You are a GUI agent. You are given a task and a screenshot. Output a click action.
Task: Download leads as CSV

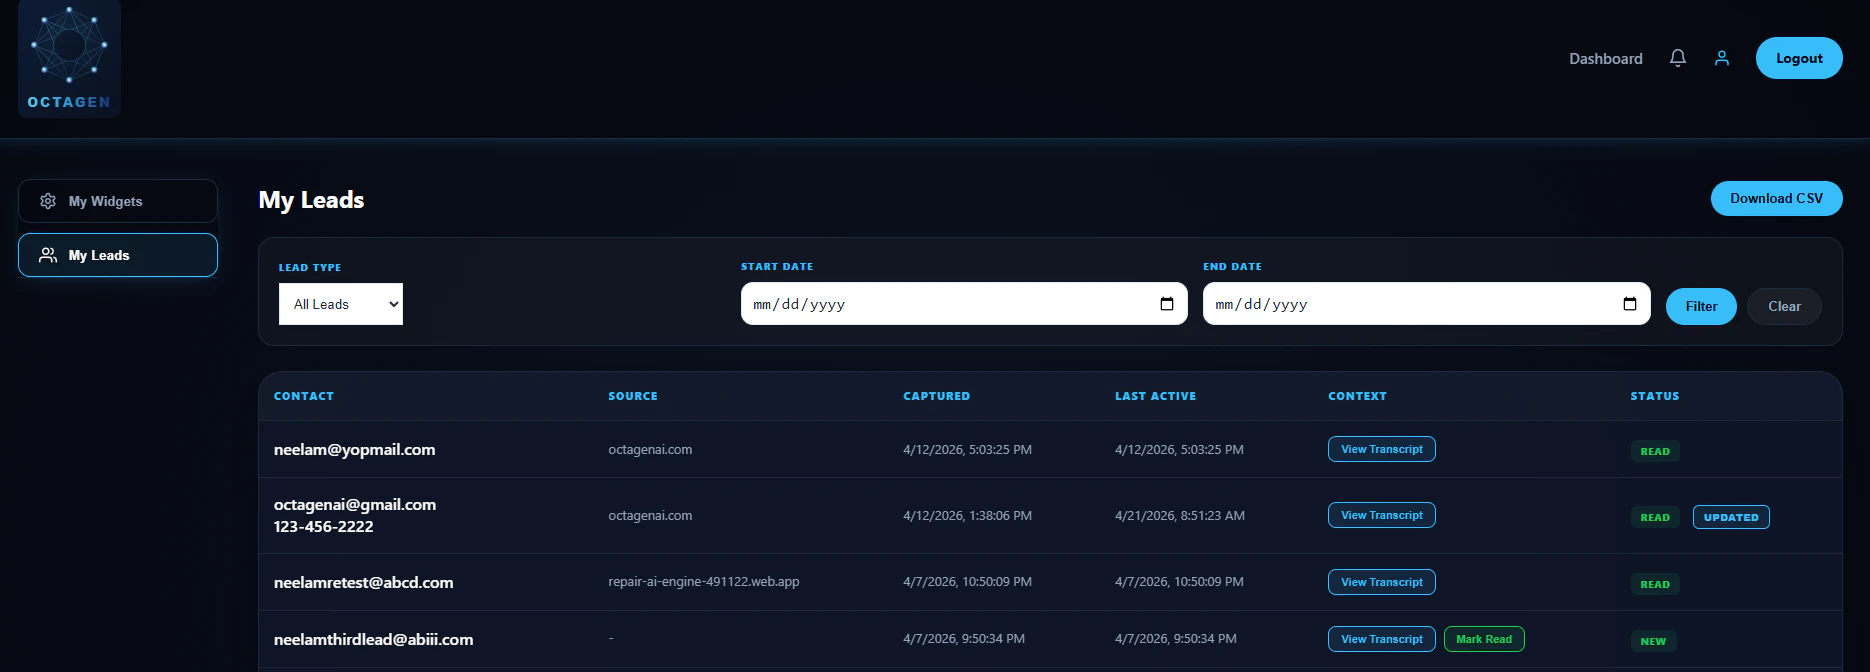1776,198
